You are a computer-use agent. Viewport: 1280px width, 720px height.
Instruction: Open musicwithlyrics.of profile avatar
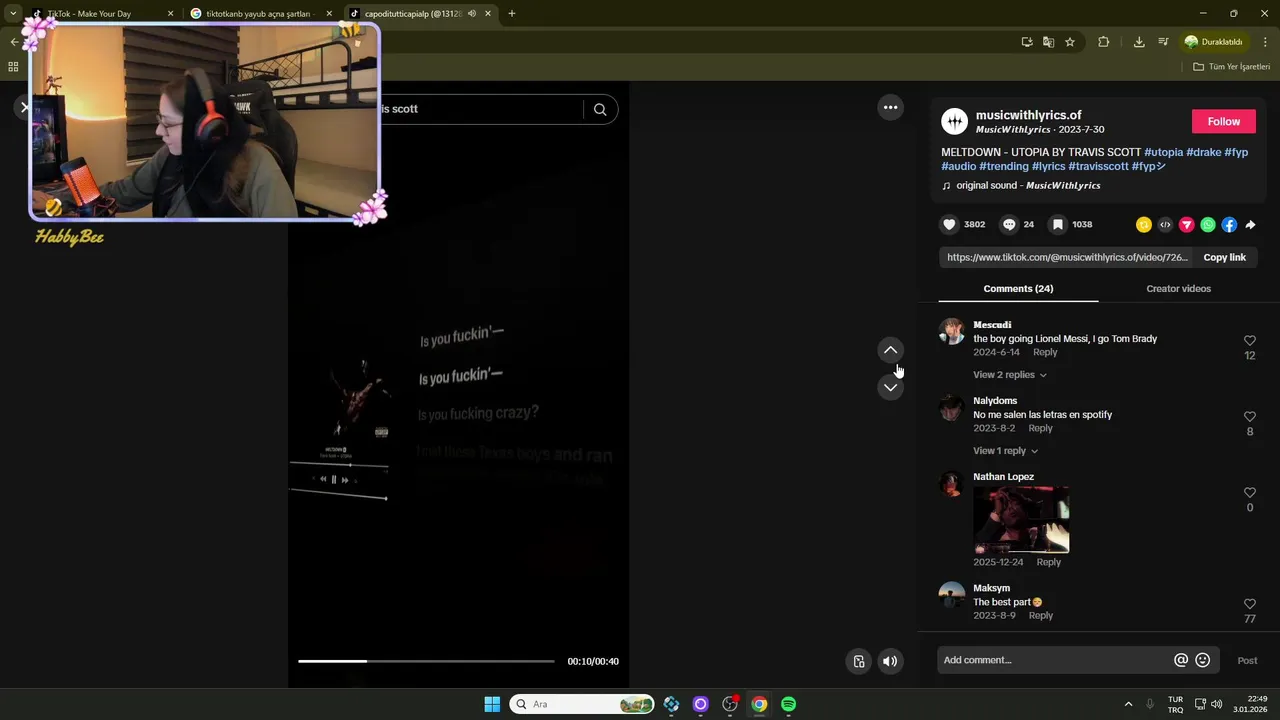coord(955,121)
